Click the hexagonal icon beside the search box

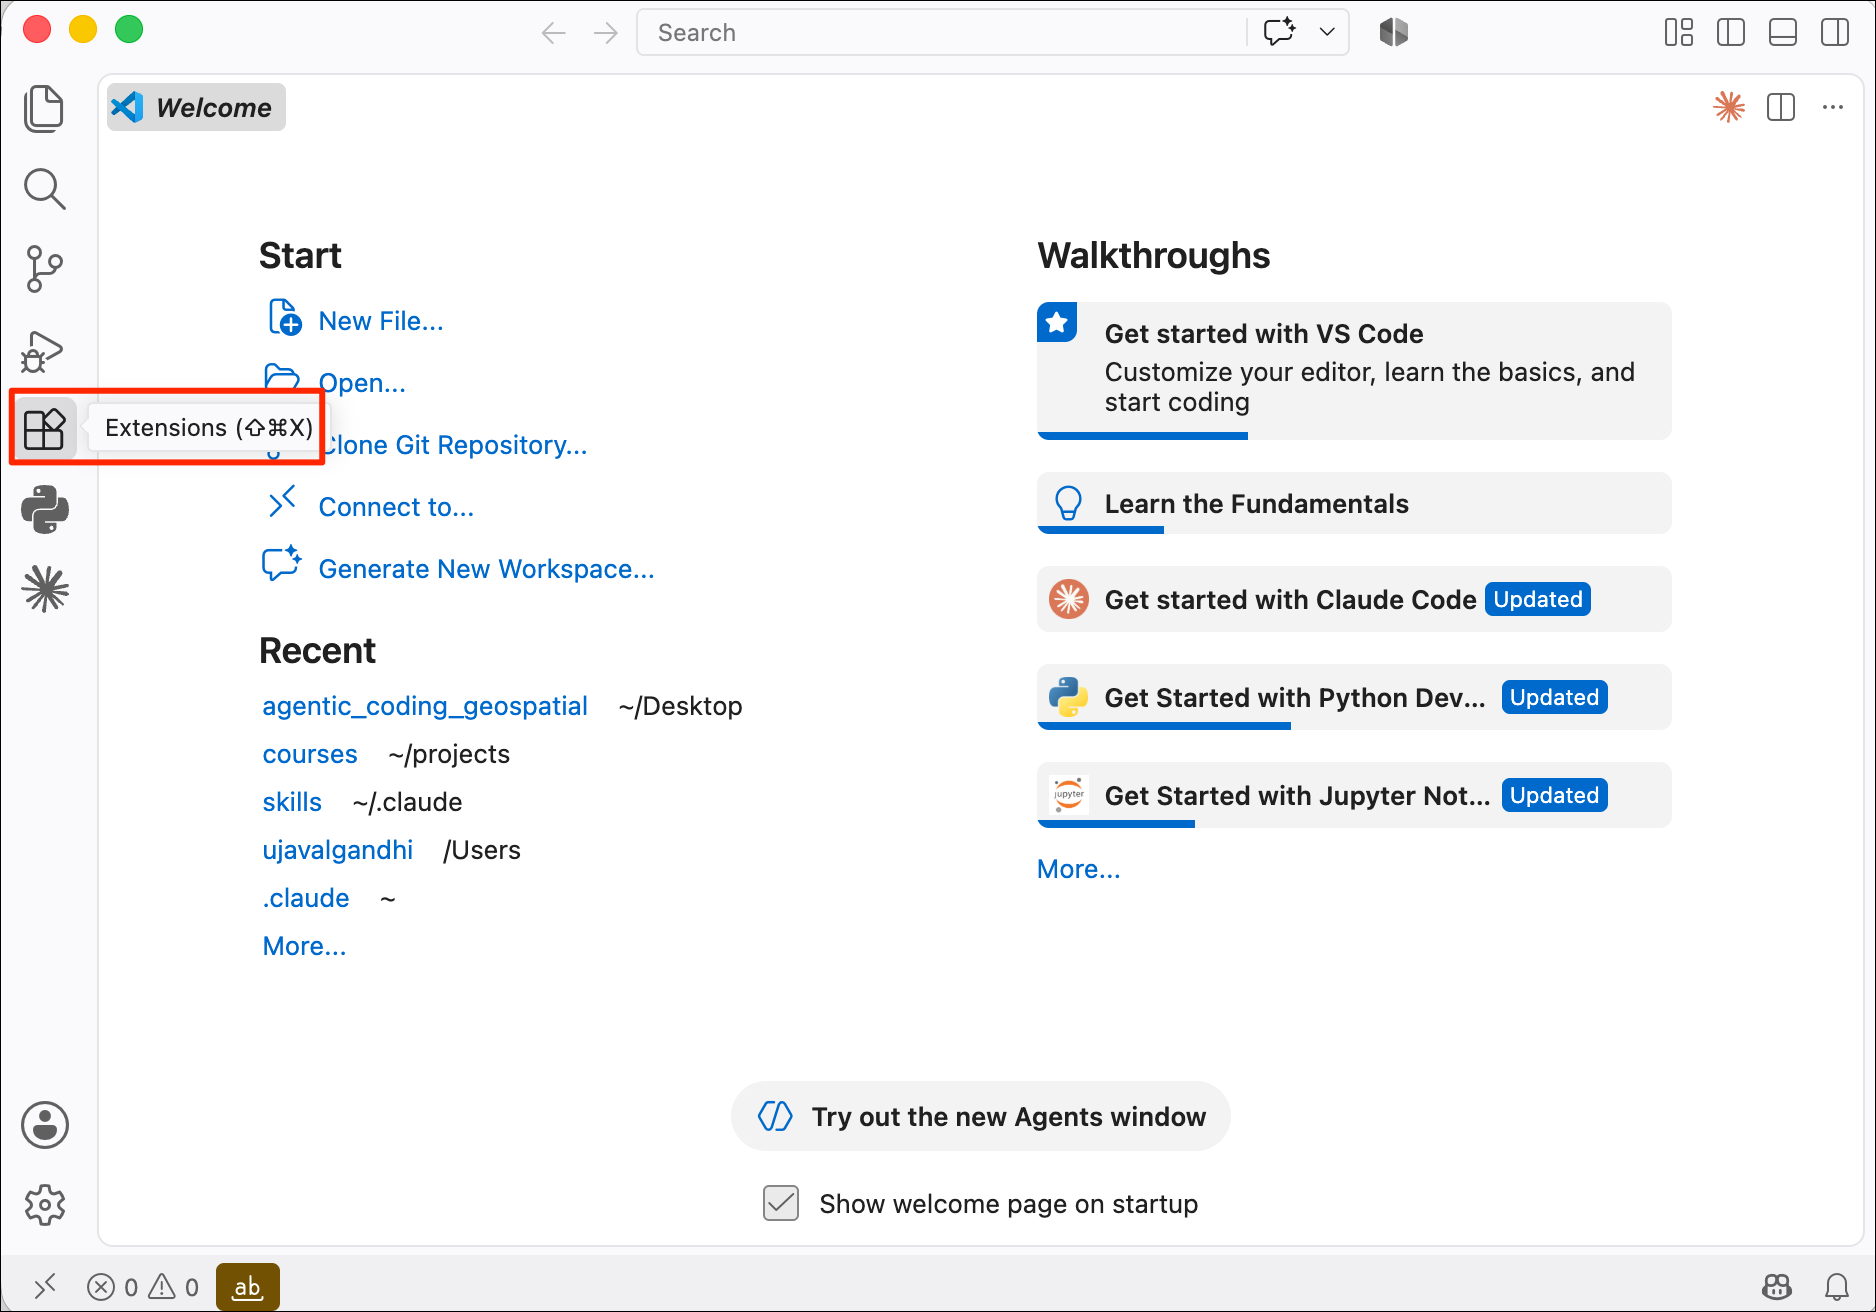coord(1393,32)
